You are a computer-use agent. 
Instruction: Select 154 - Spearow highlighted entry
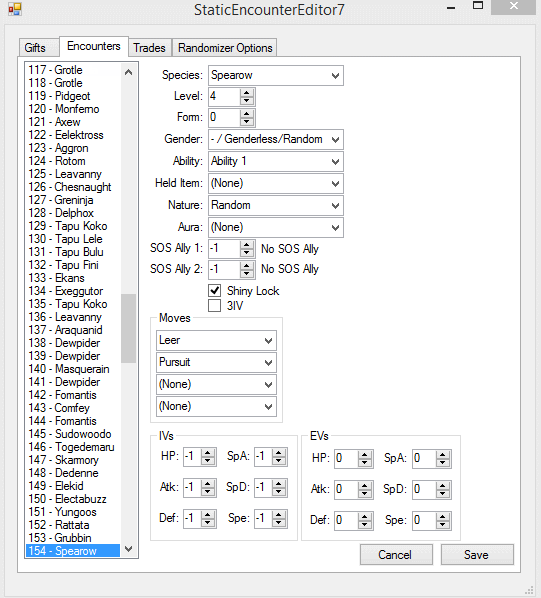73,551
